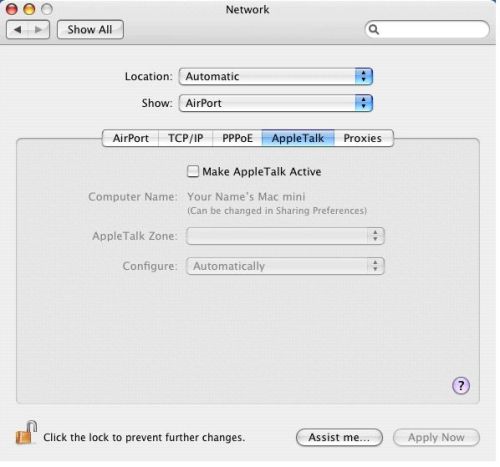Open the Show dropdown set to AirPort
This screenshot has width=500, height=467.
pyautogui.click(x=276, y=103)
